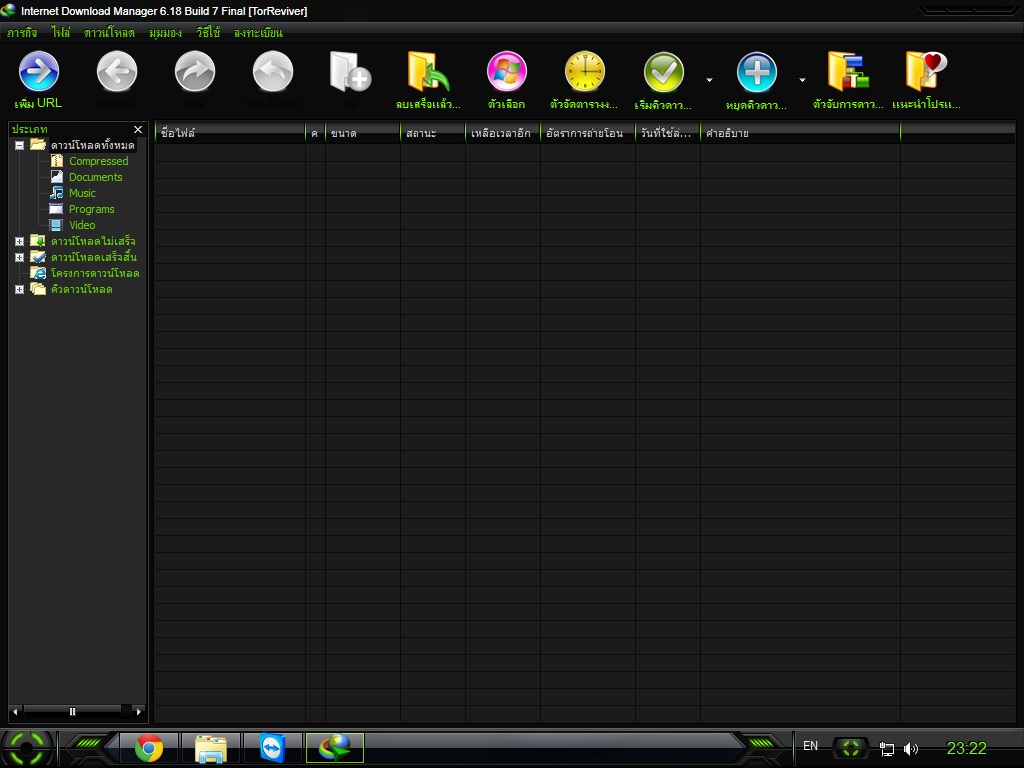Click the Delete Completed folder icon
The width and height of the screenshot is (1024, 768).
pyautogui.click(x=428, y=72)
